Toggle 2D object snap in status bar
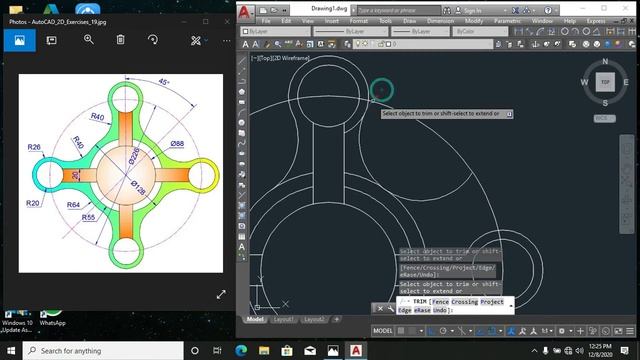This screenshot has width=640, height=360. (x=492, y=331)
